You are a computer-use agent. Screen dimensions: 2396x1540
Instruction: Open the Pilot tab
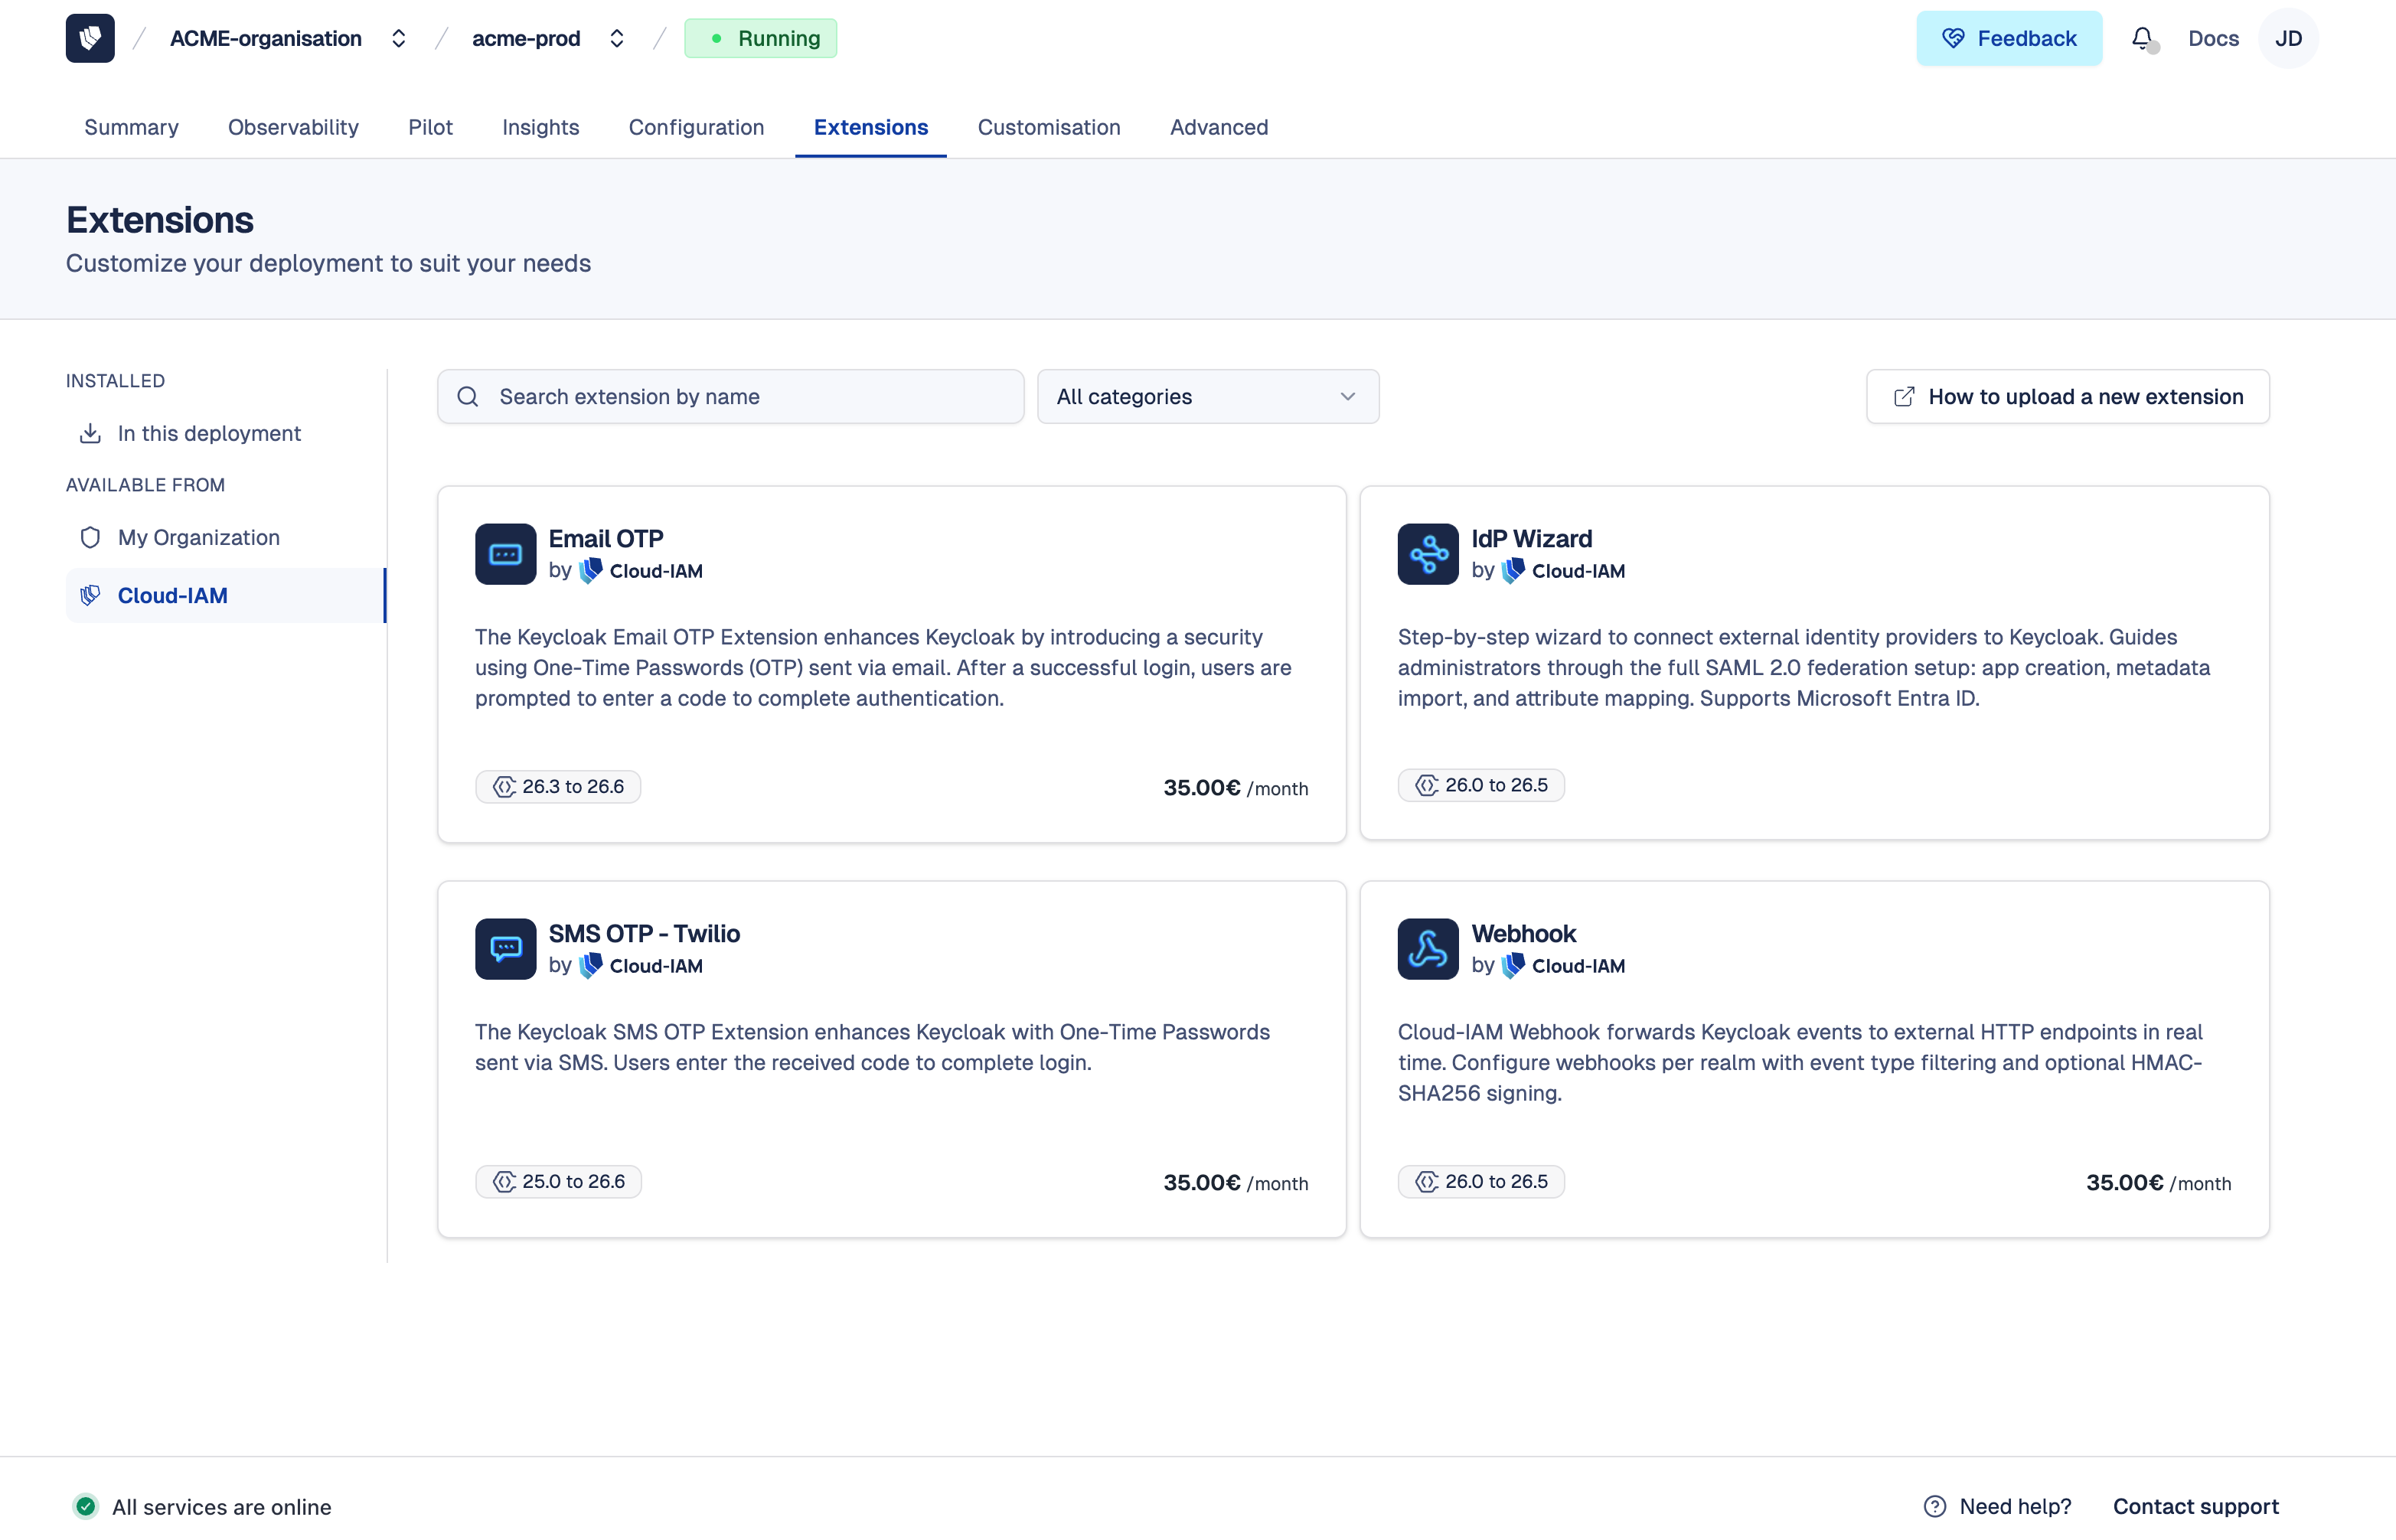click(430, 127)
